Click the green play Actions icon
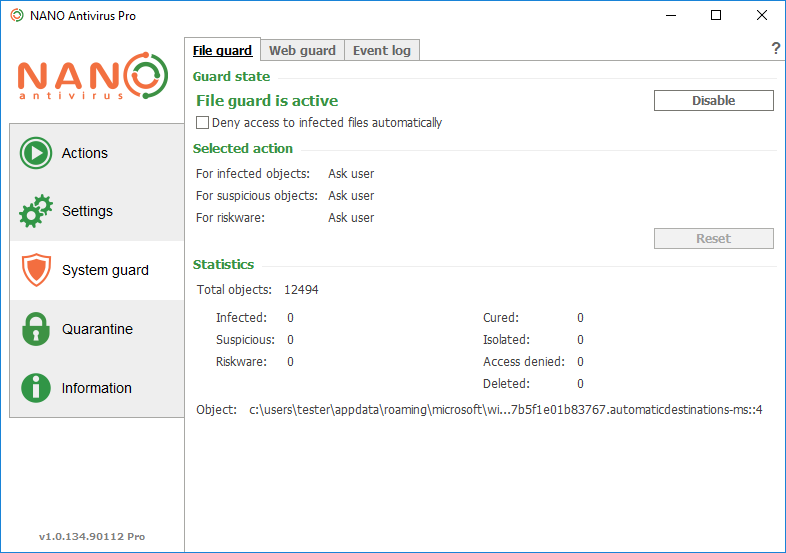Image resolution: width=786 pixels, height=553 pixels. (x=36, y=153)
